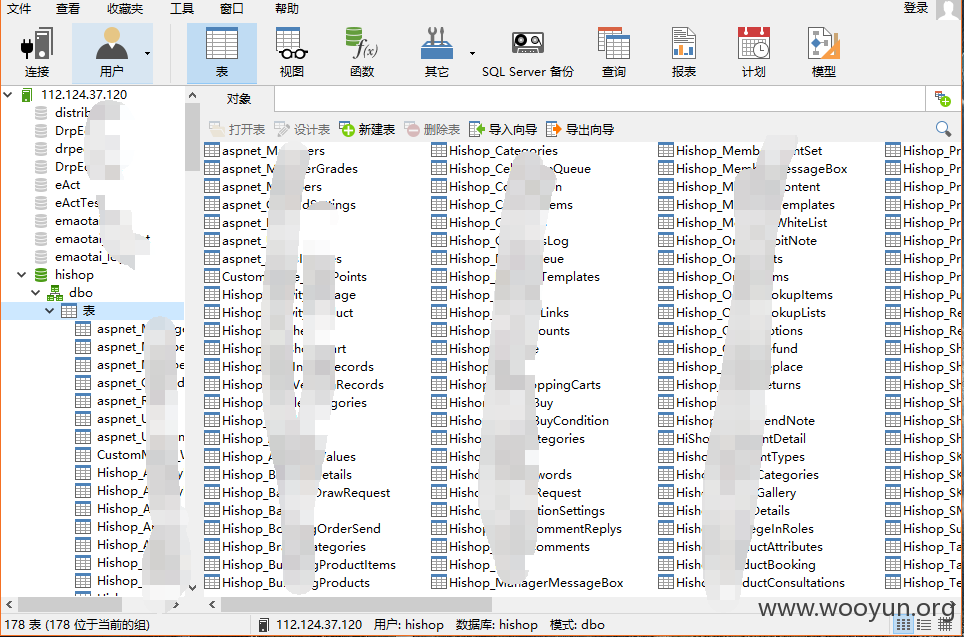Viewport: 964px width, 637px height.
Task: Switch to detail grid view in status bar
Action: pyautogui.click(x=947, y=625)
